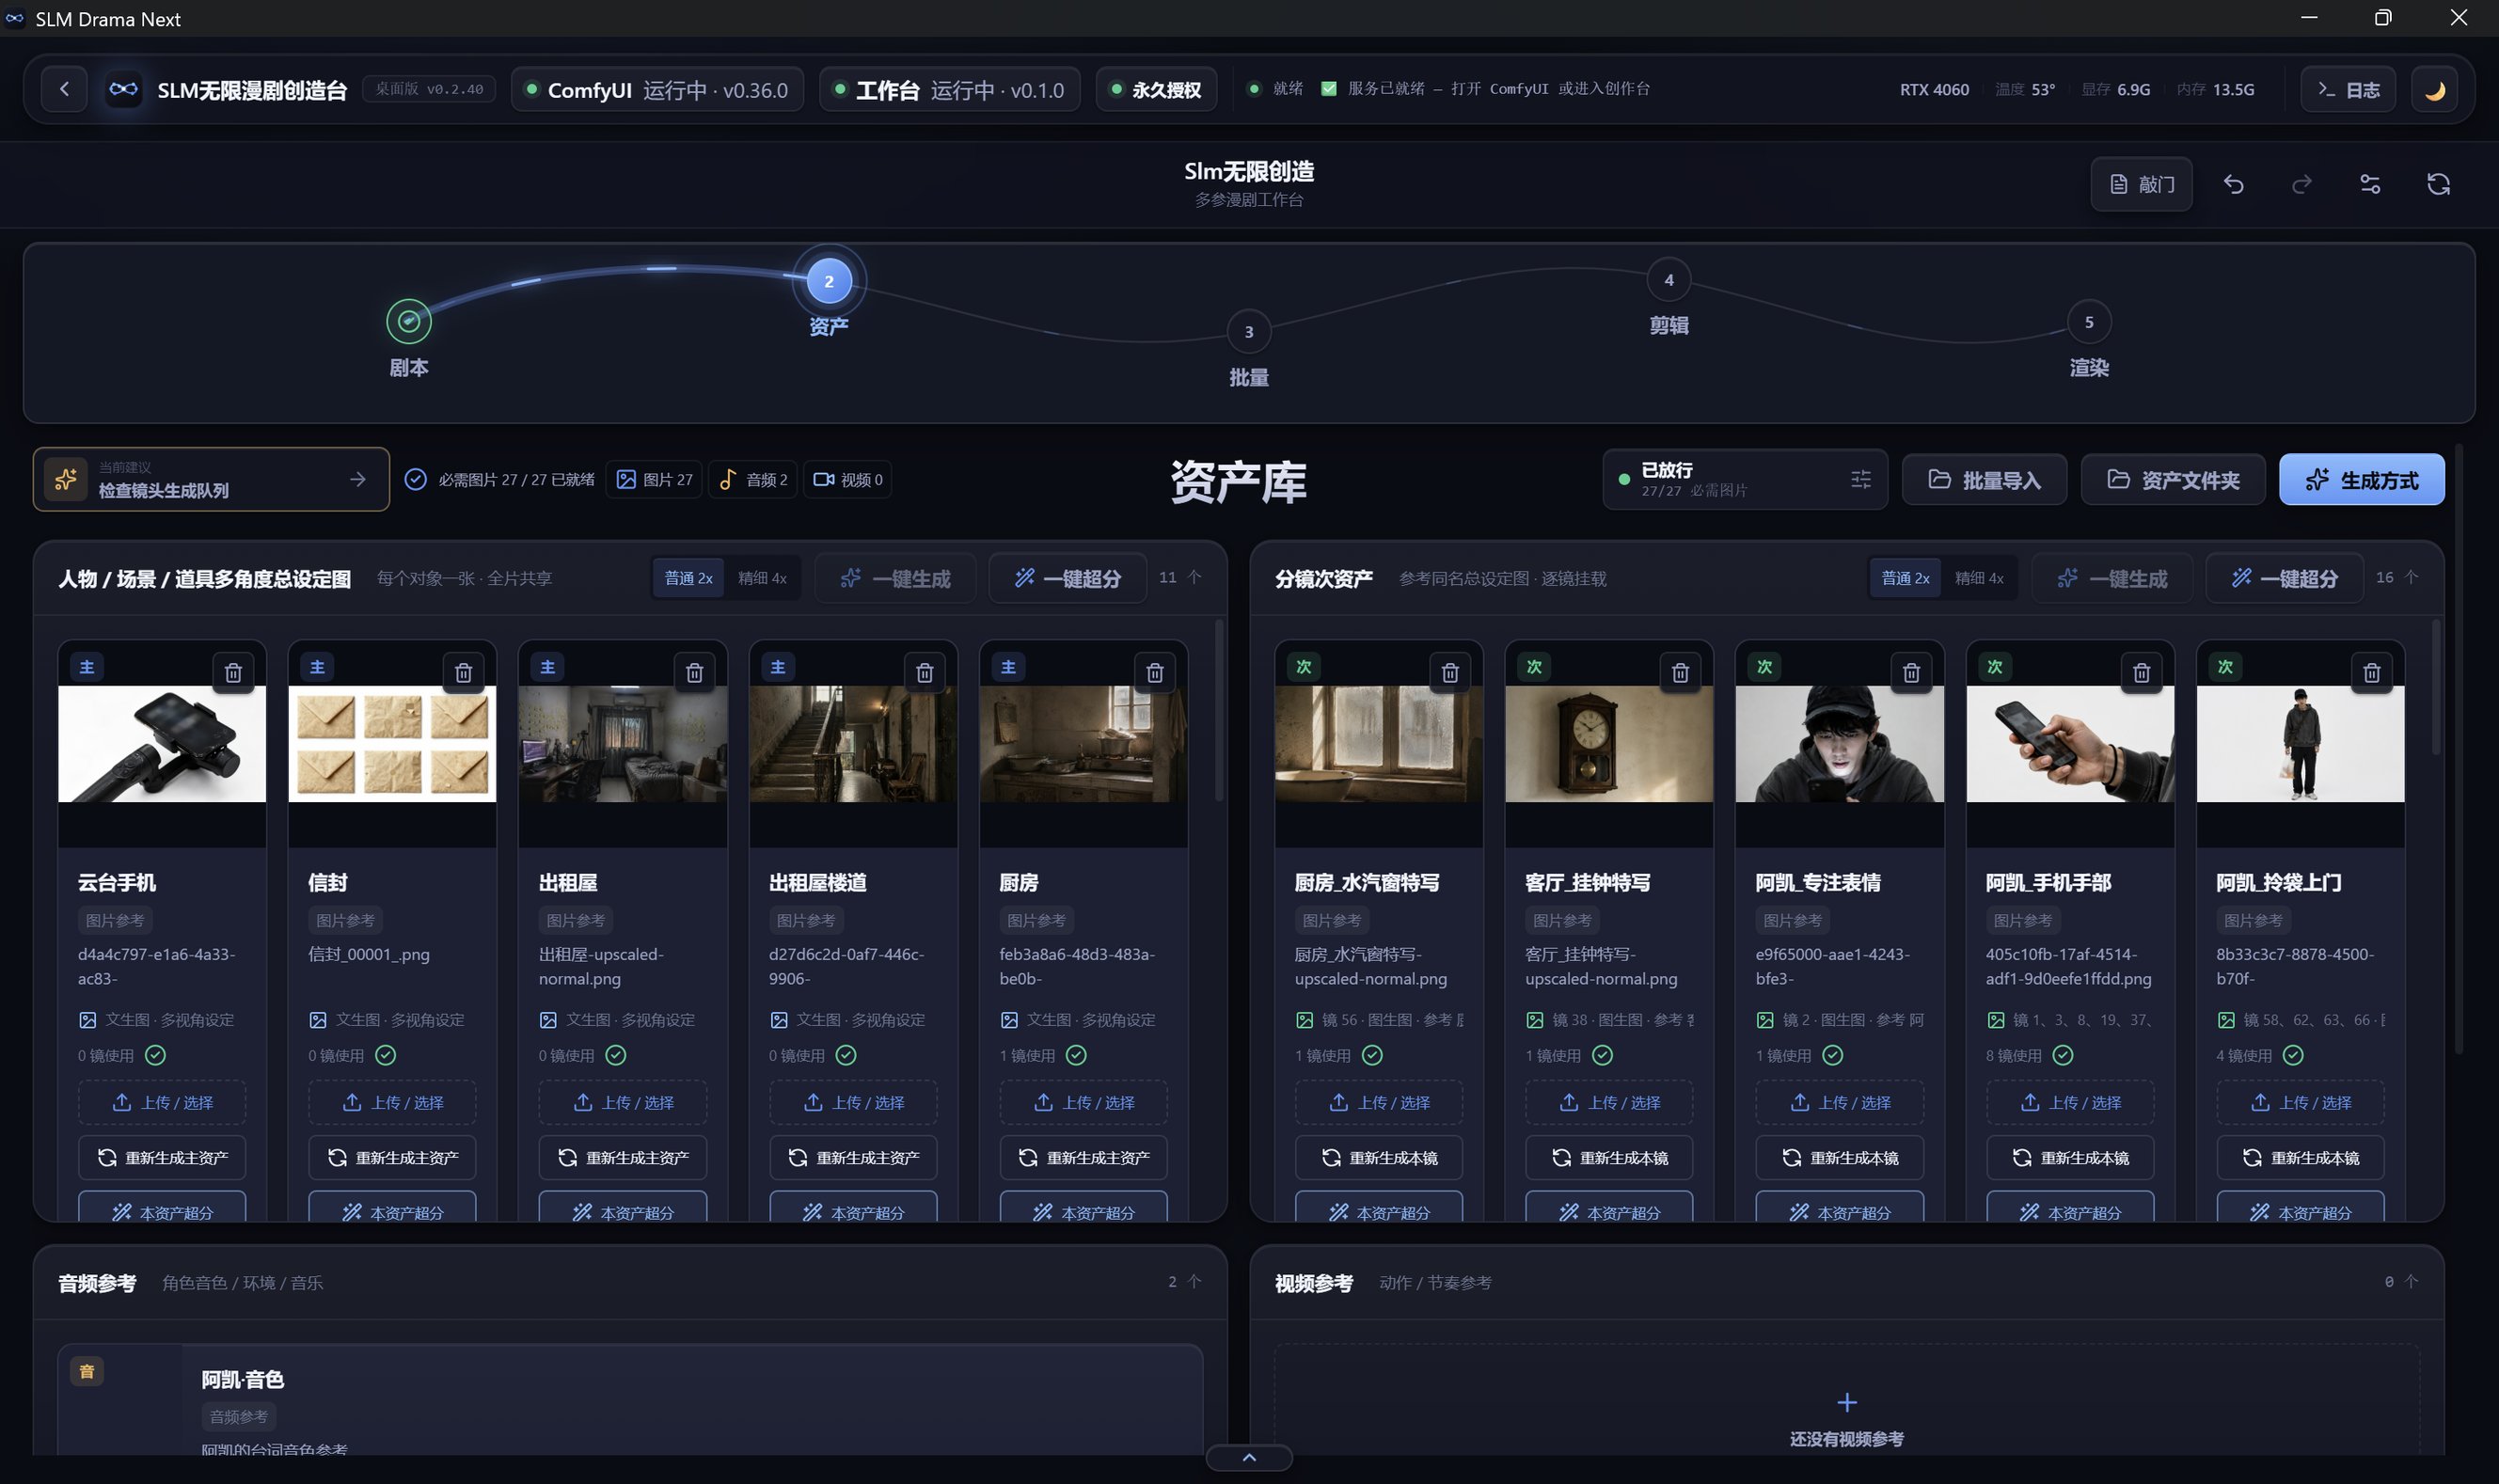
Task: Delete the 出租屋楼道 asset card
Action: point(924,672)
